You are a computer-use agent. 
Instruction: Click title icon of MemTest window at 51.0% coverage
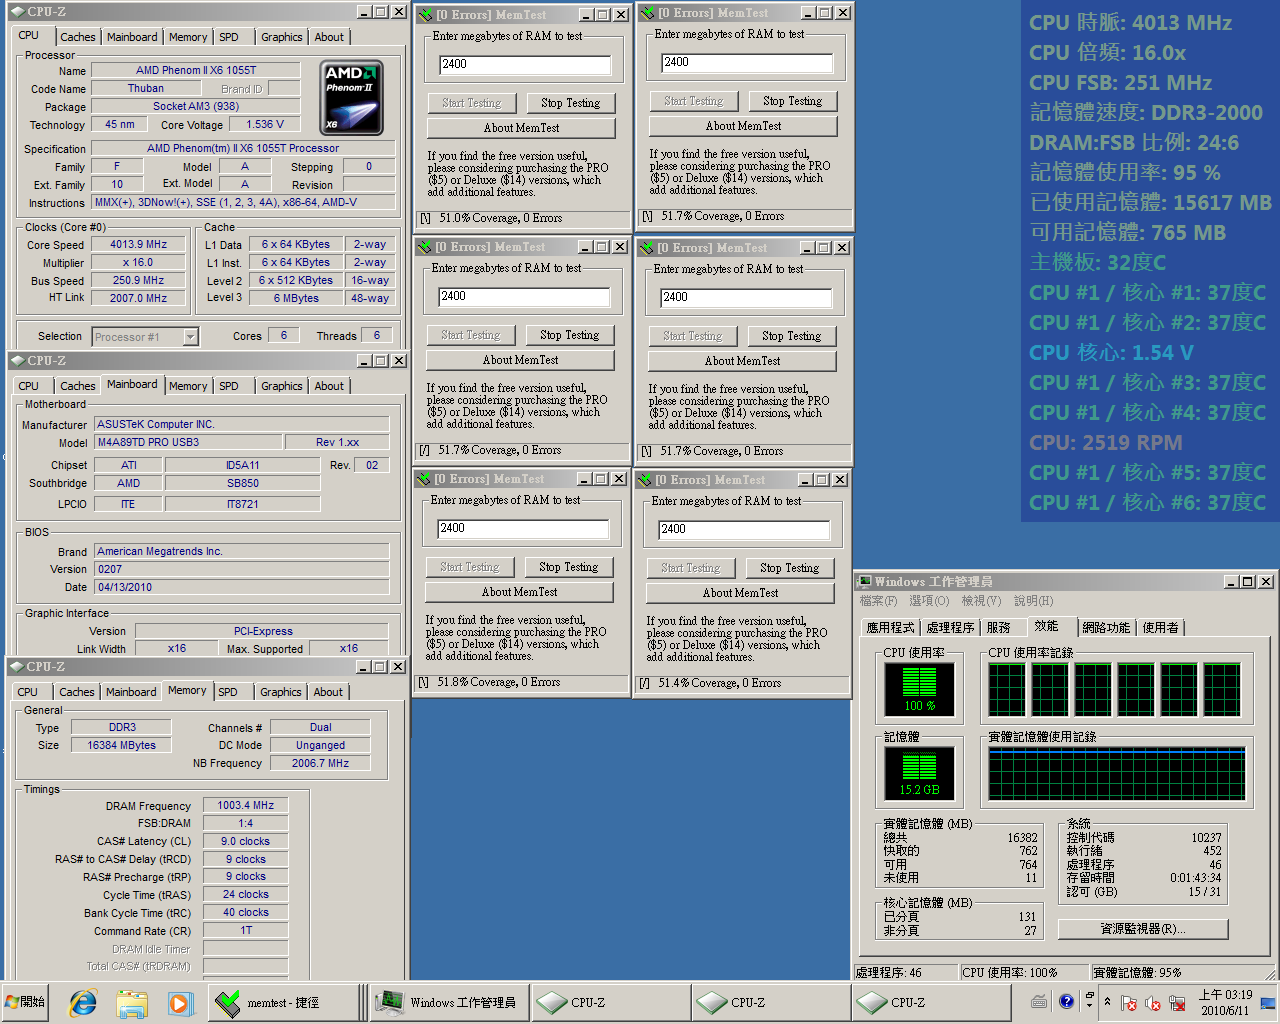pos(426,15)
